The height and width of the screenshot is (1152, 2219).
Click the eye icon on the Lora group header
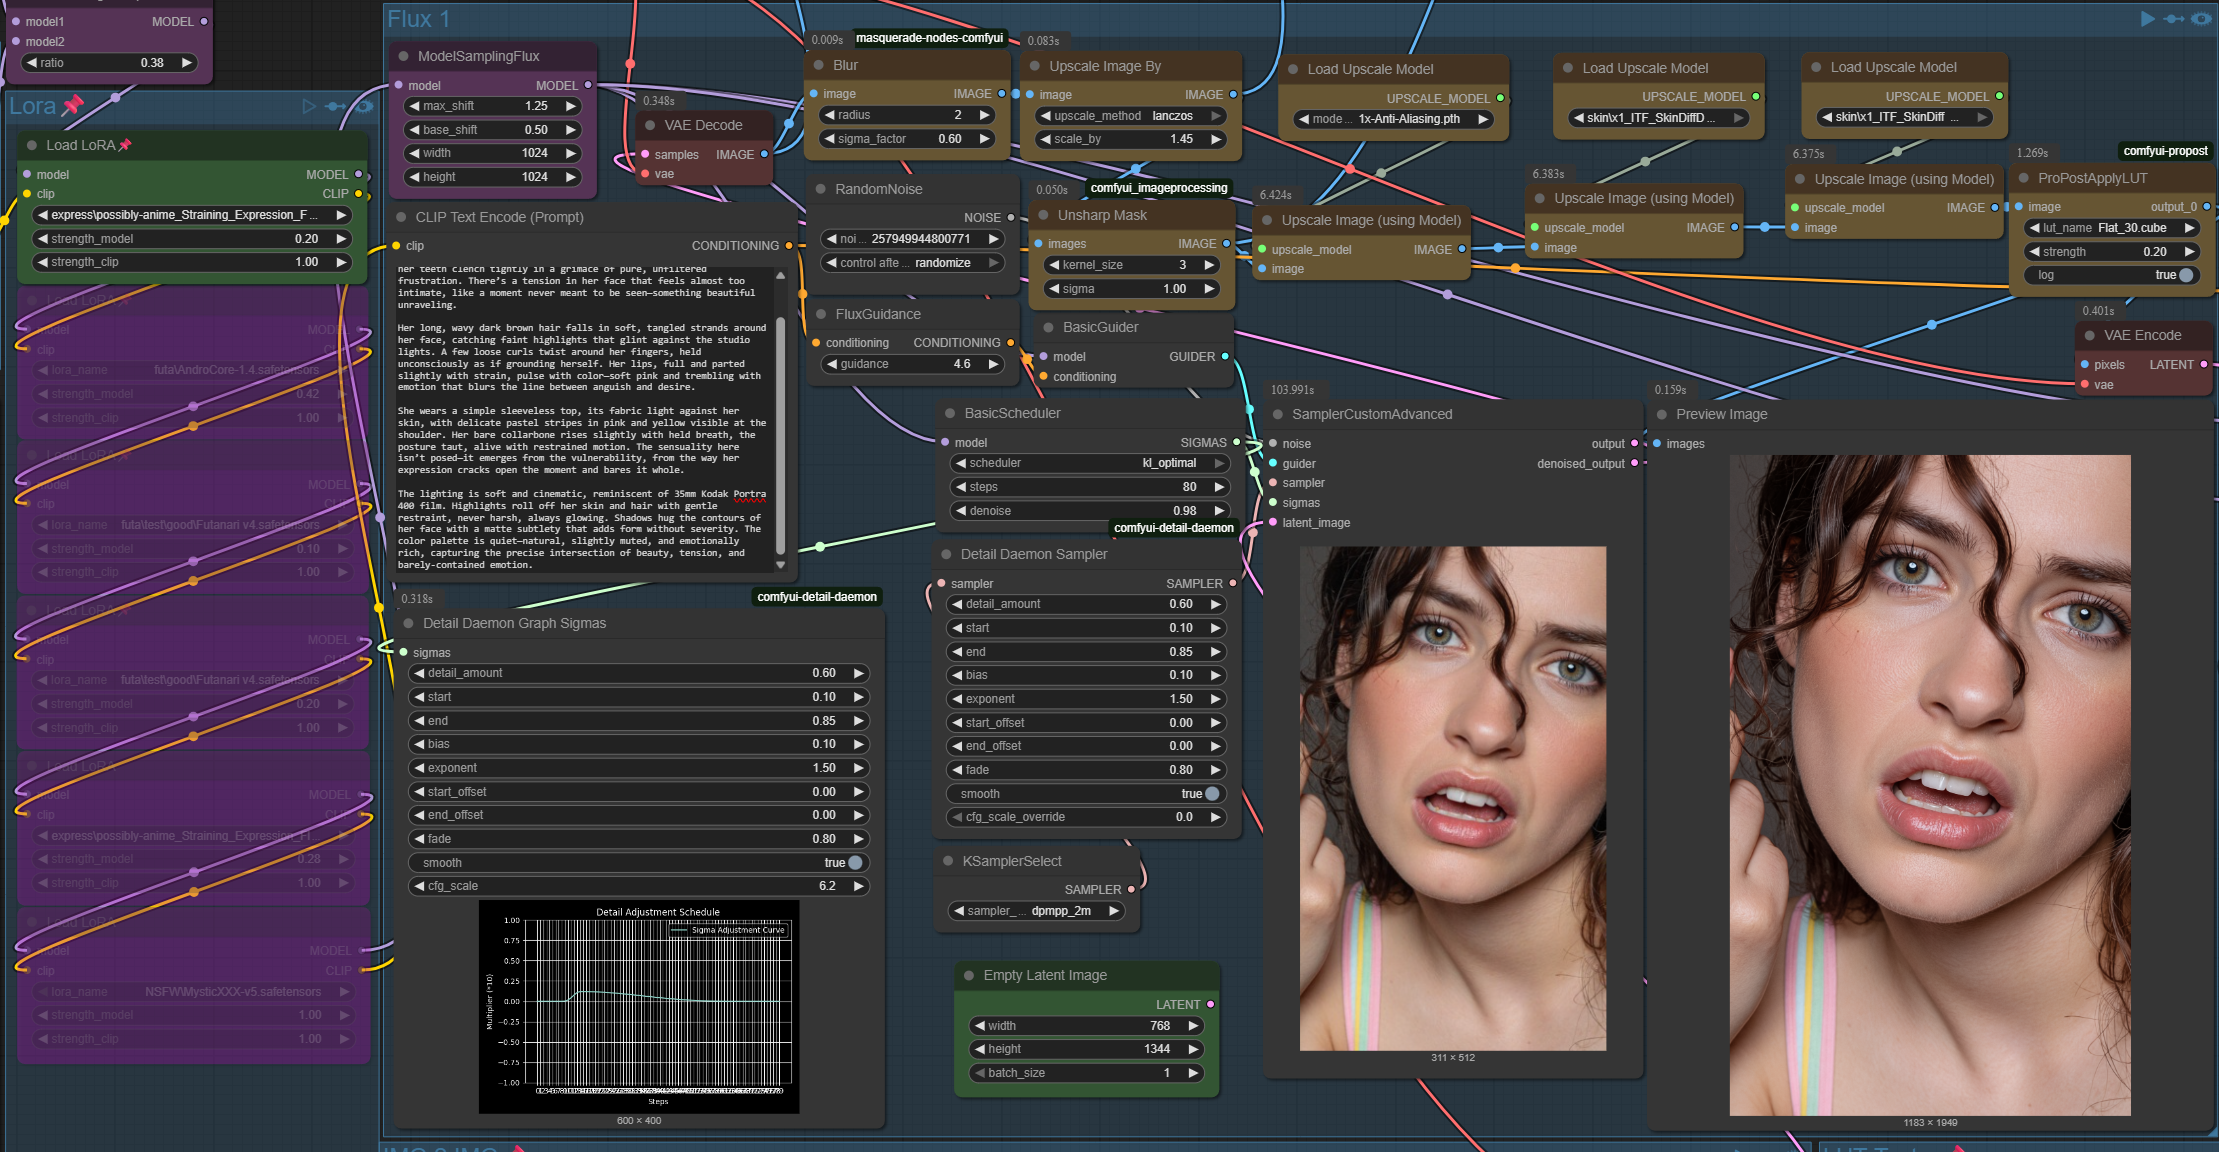pos(365,106)
